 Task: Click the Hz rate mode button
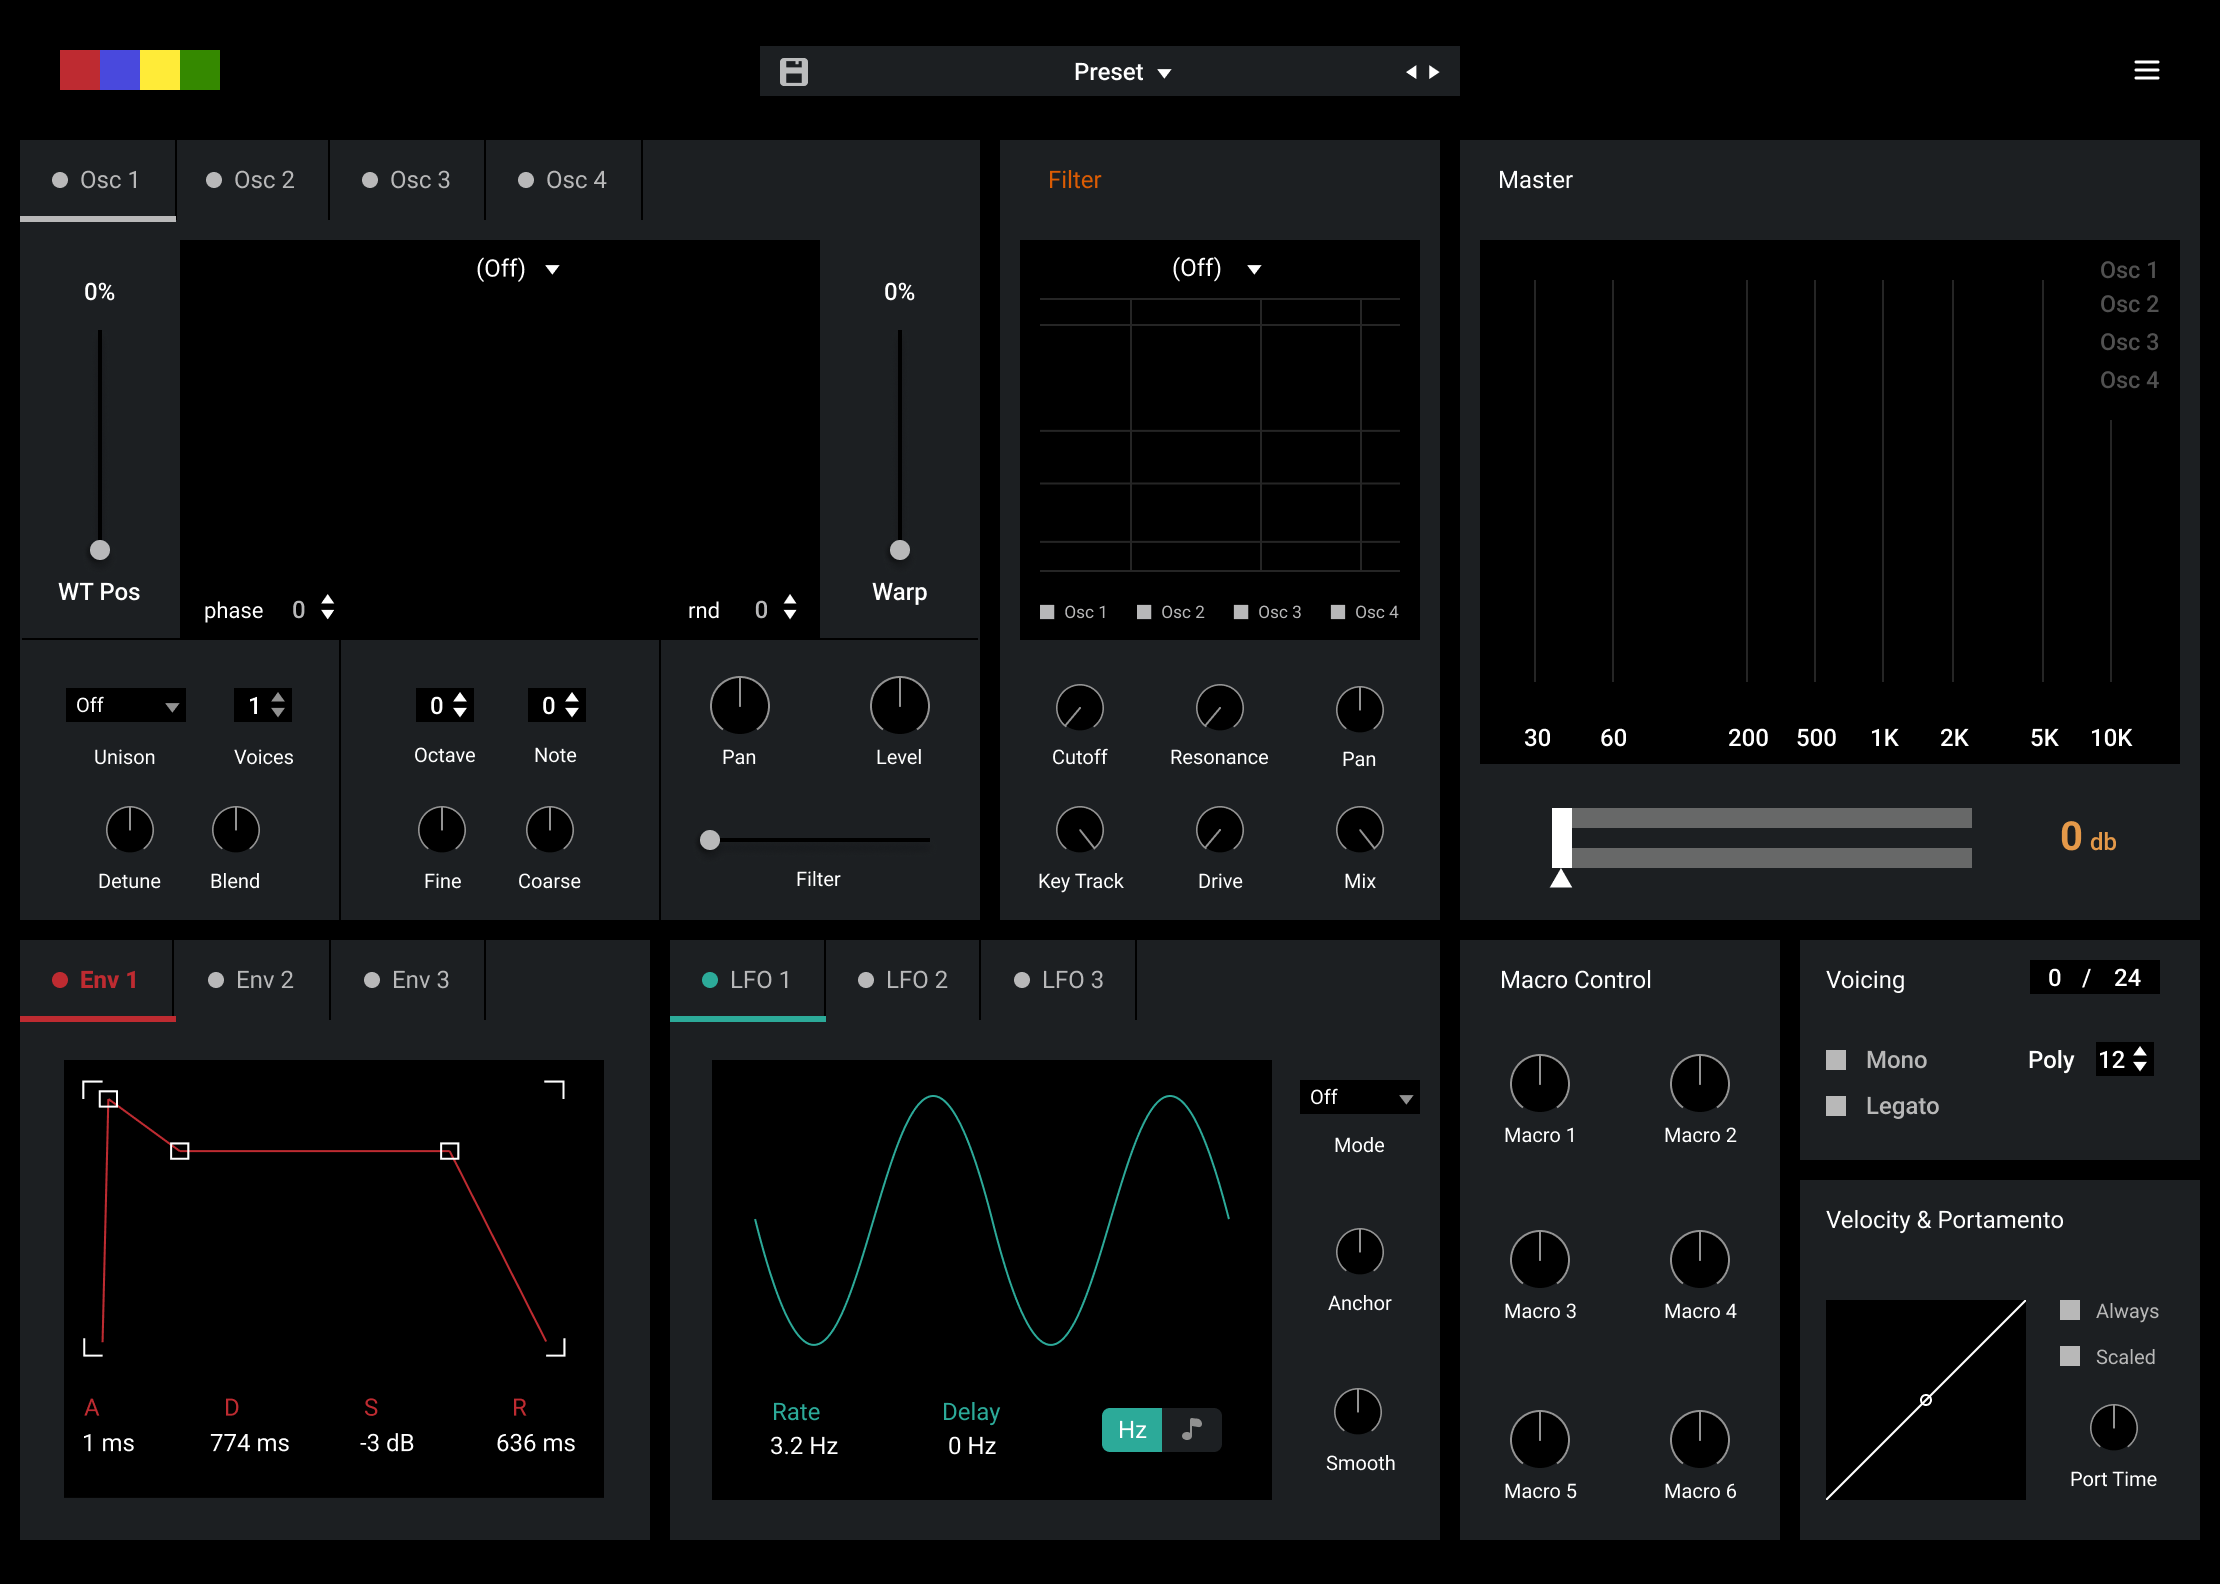pos(1132,1429)
